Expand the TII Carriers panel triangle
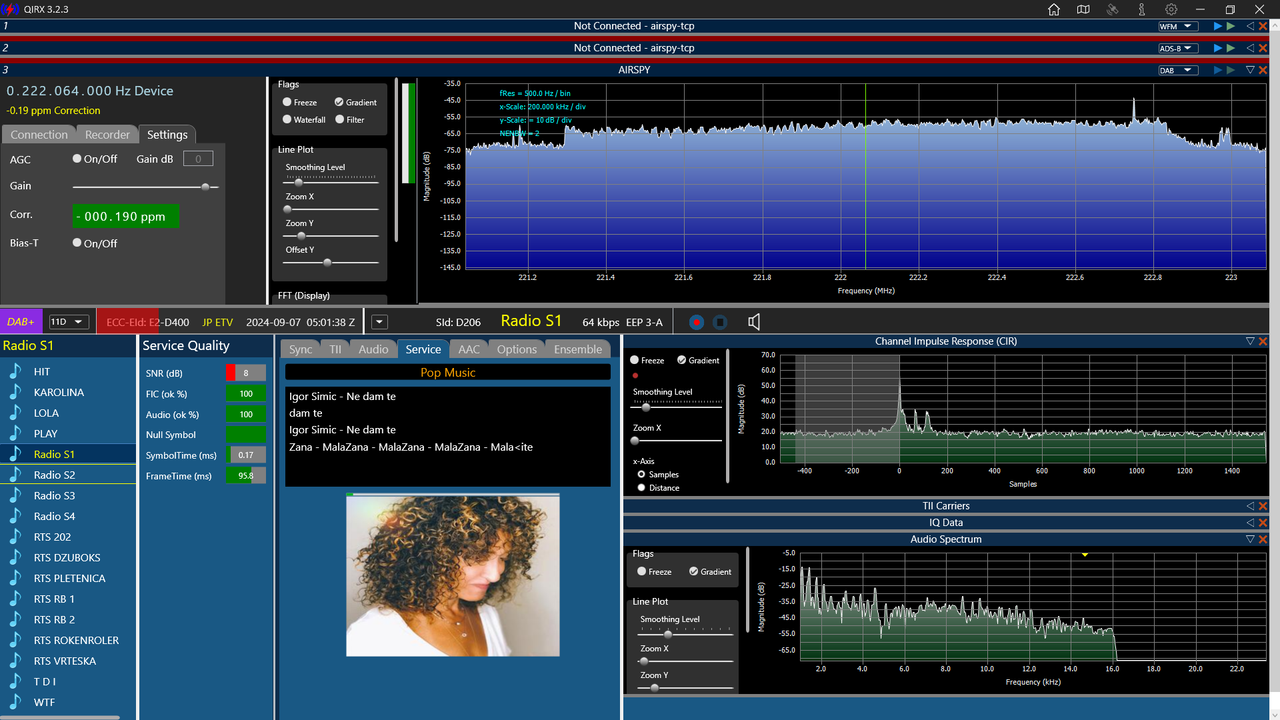1280x720 pixels. pos(1250,507)
